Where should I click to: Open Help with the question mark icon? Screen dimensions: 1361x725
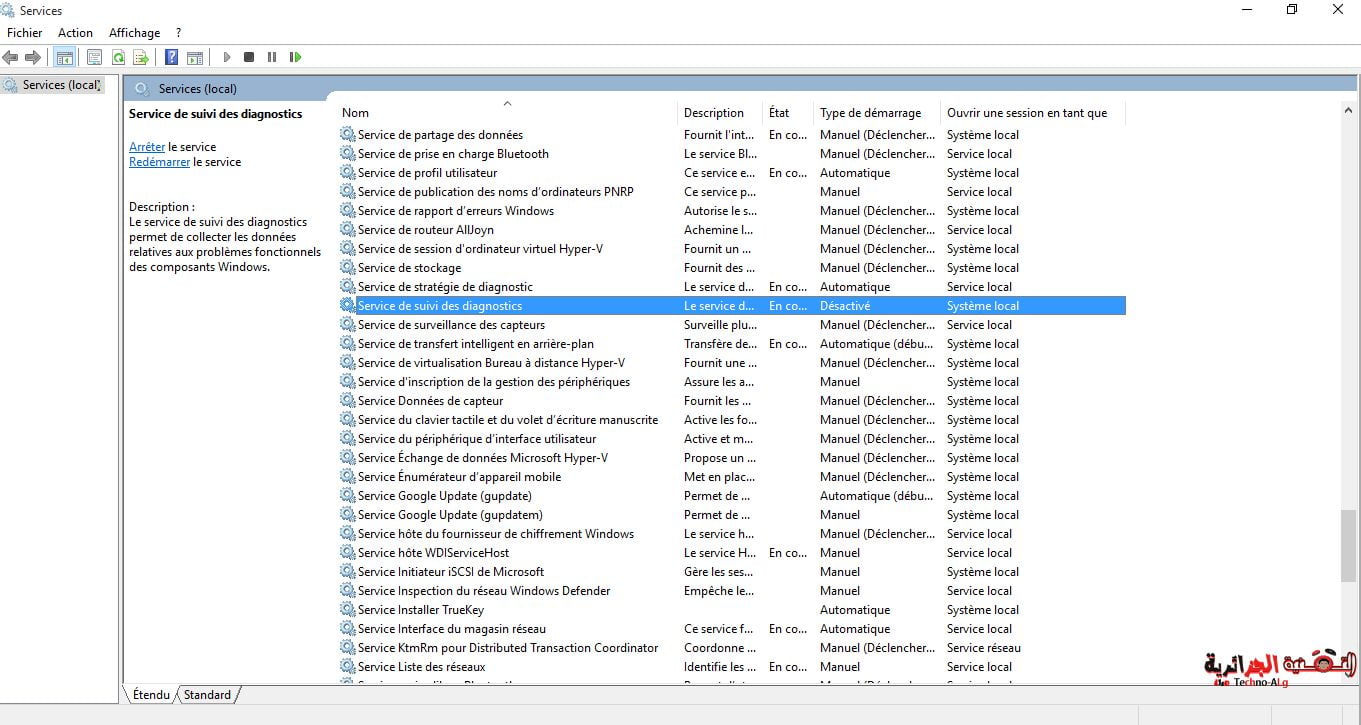point(172,58)
